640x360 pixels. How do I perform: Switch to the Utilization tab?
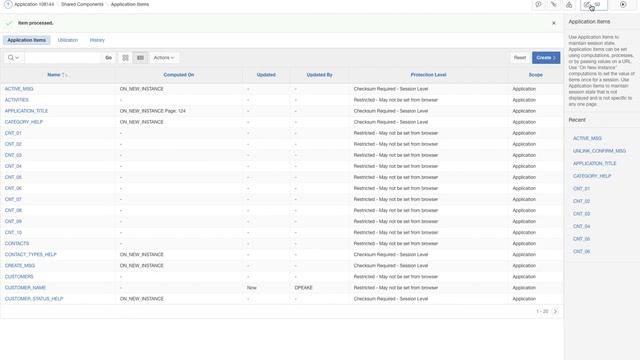click(x=68, y=40)
